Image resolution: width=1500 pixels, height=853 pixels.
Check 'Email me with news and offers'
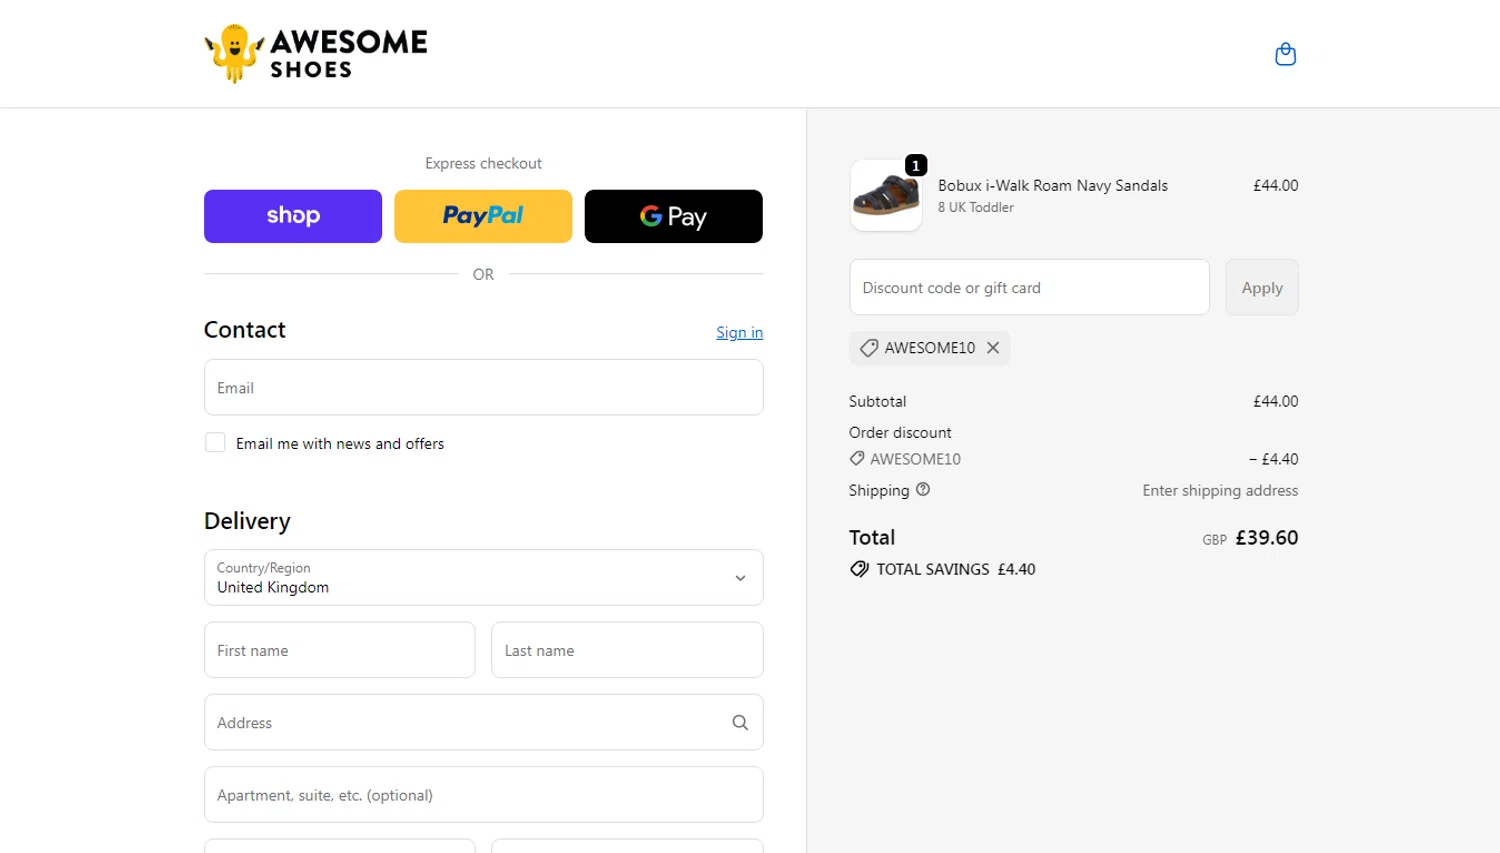[x=215, y=443]
